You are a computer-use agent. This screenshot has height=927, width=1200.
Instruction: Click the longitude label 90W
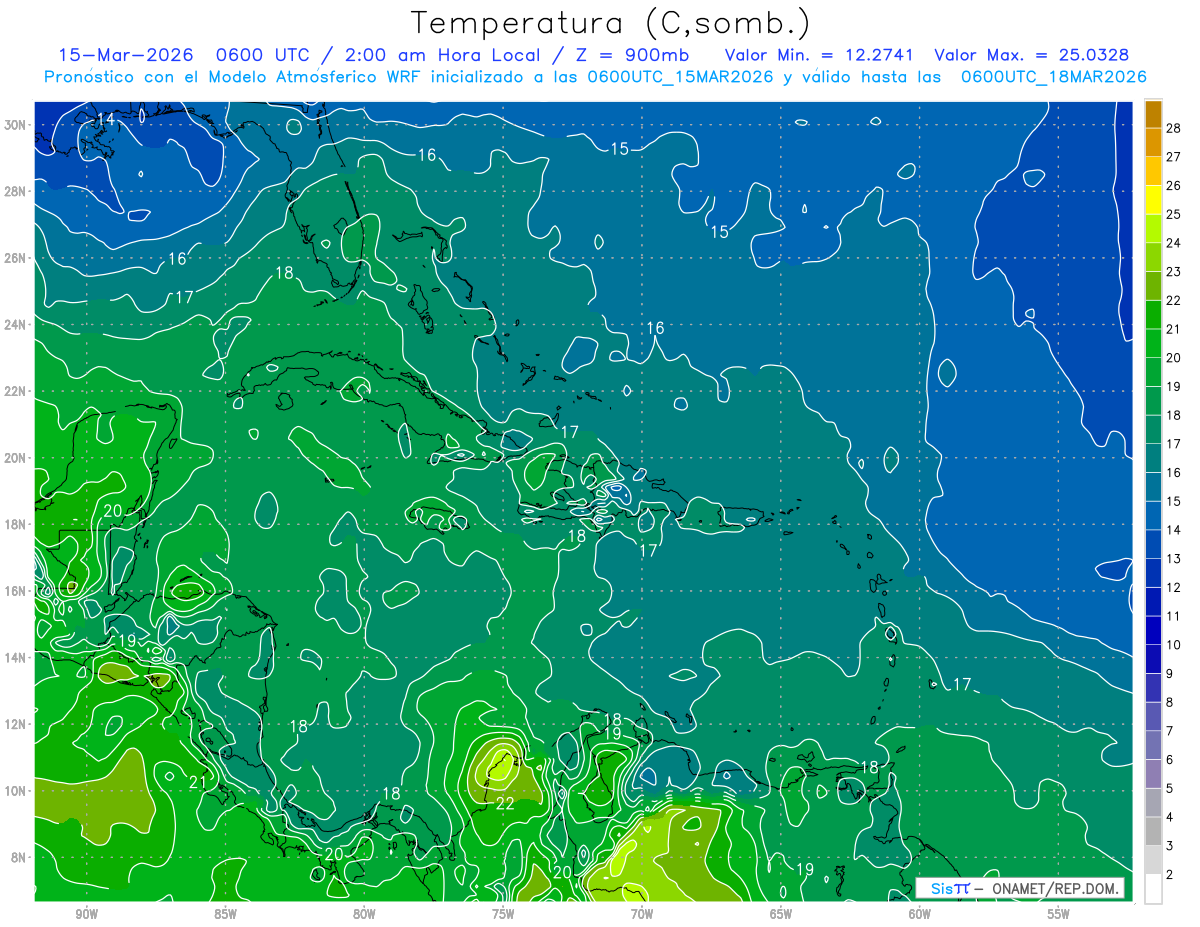[86, 914]
